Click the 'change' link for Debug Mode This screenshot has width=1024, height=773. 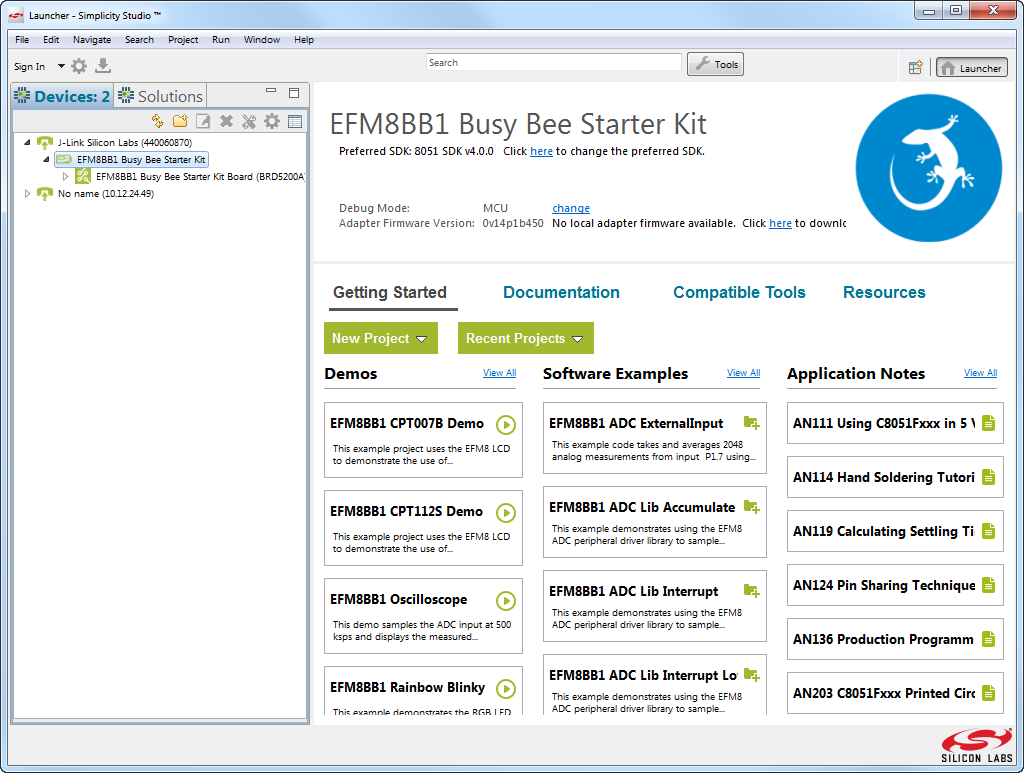tap(570, 208)
